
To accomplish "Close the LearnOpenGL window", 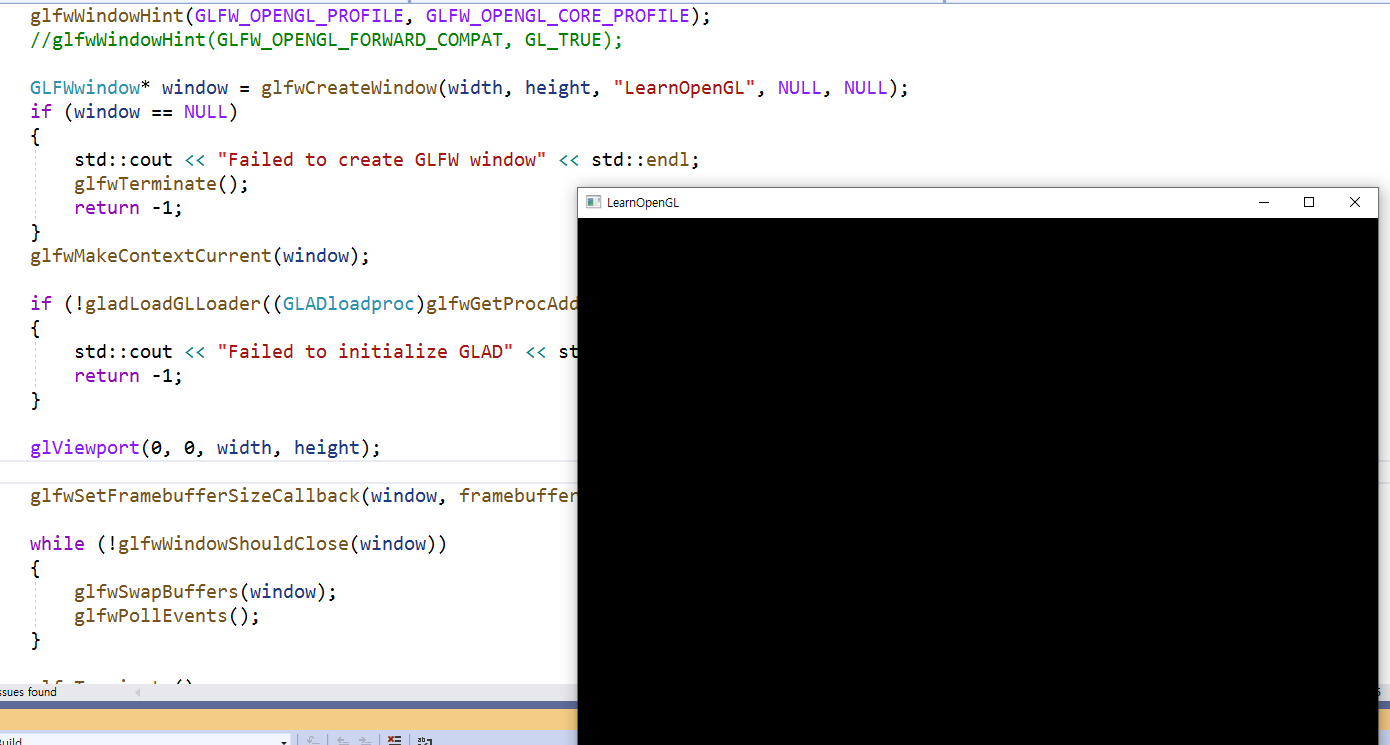I will (x=1355, y=202).
